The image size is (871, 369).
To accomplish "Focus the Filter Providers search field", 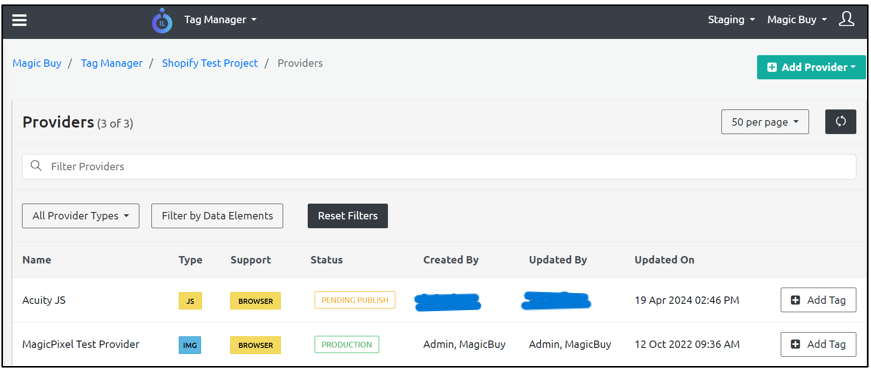I will [x=439, y=167].
